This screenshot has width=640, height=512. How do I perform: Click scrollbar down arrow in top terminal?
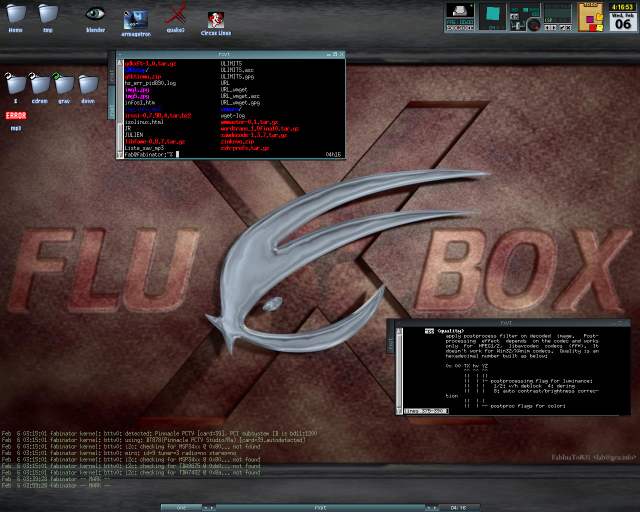pyautogui.click(x=120, y=154)
